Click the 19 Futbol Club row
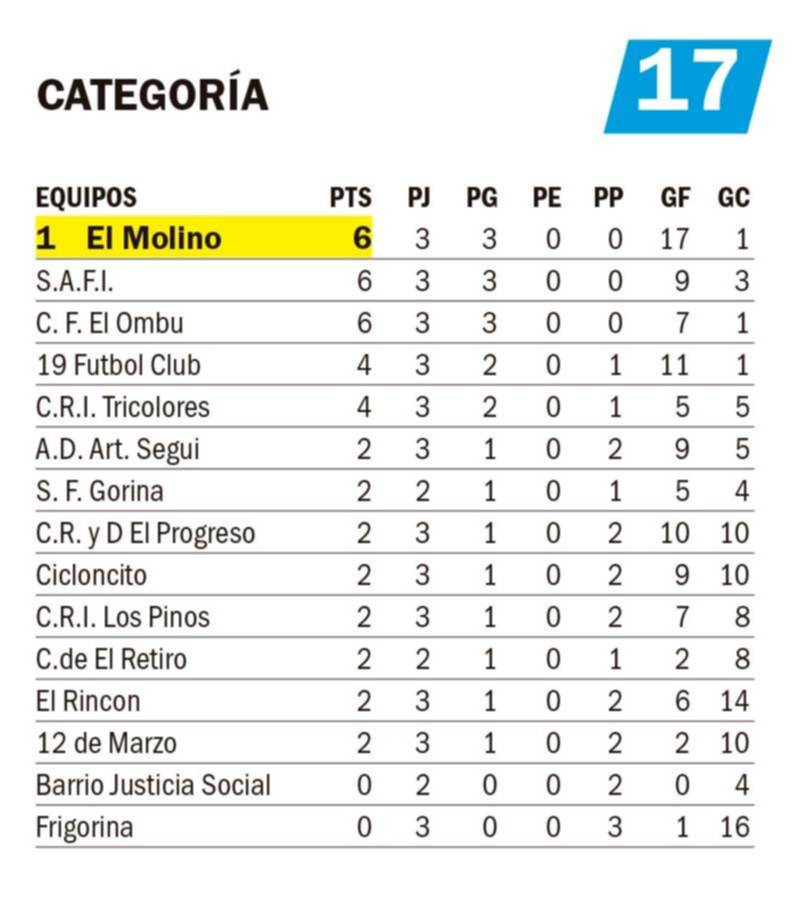Viewport: 800px width, 900px height. [x=394, y=365]
